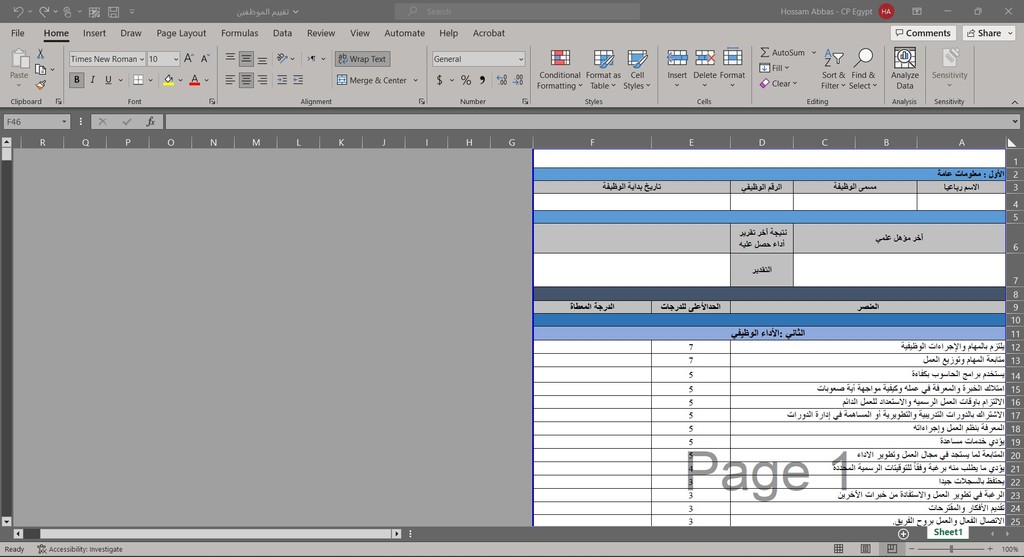This screenshot has width=1024, height=557.
Task: Open the Times New Roman font dropdown
Action: (x=142, y=59)
